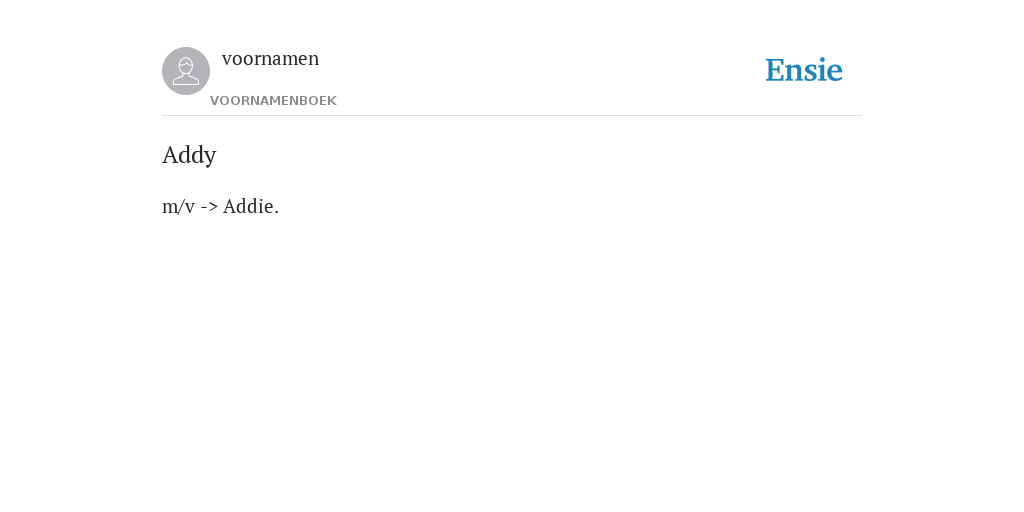1024x512 pixels.
Task: Click the '->' arrow in the definition
Action: click(209, 207)
